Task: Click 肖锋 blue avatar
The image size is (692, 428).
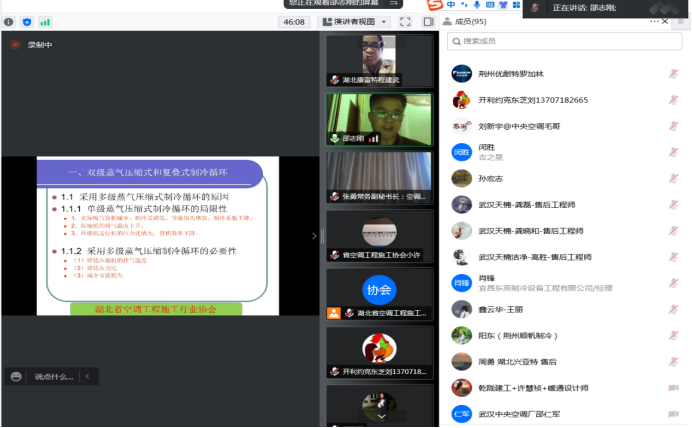Action: coord(462,283)
